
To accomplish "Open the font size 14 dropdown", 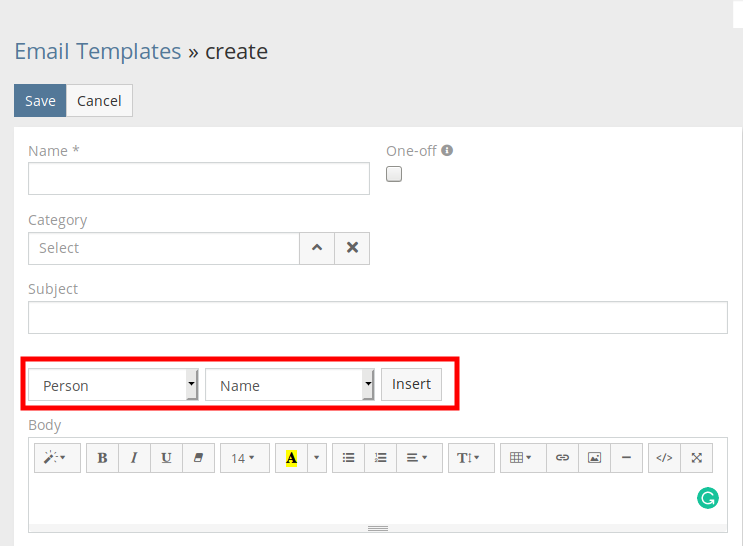I will [244, 458].
